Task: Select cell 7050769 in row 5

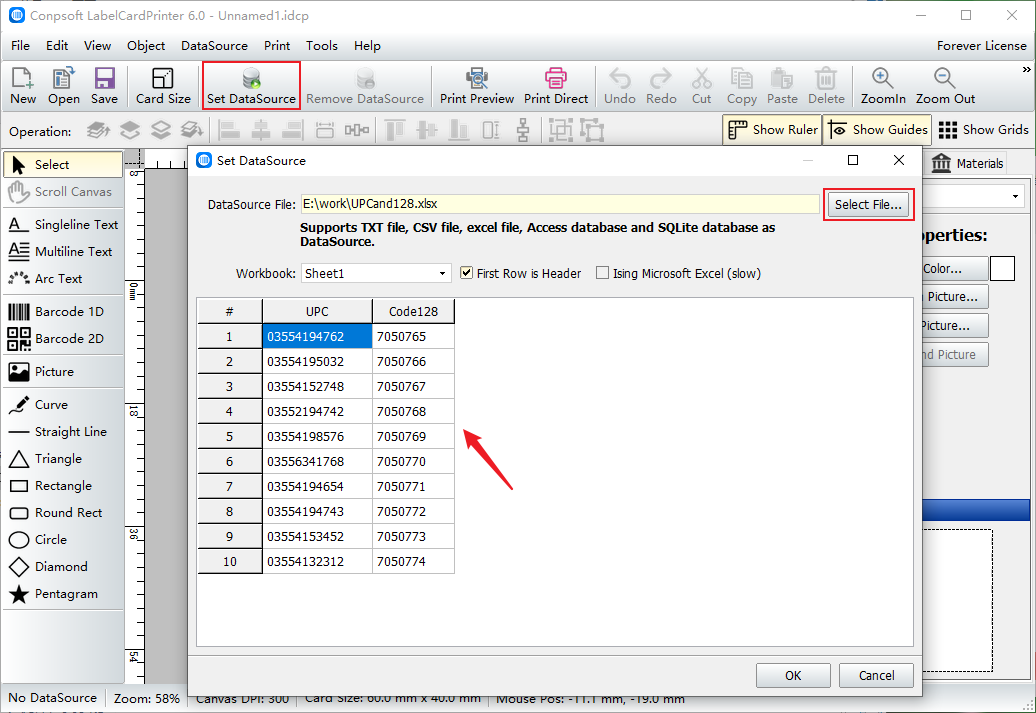Action: (x=413, y=436)
